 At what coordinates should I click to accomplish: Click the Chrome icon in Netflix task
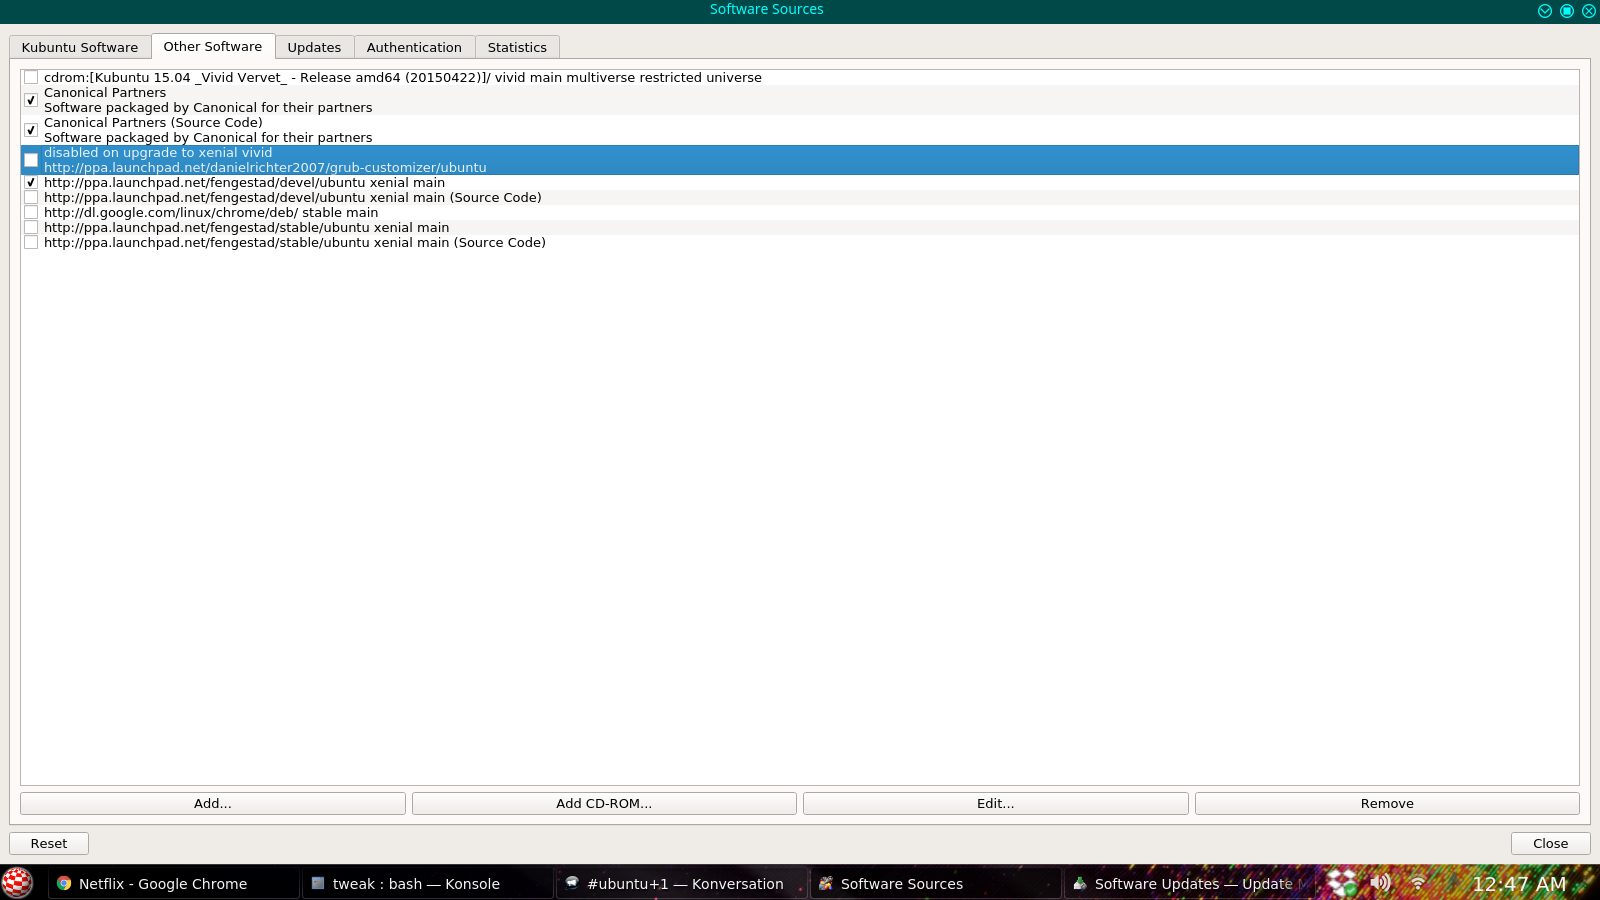(x=64, y=883)
